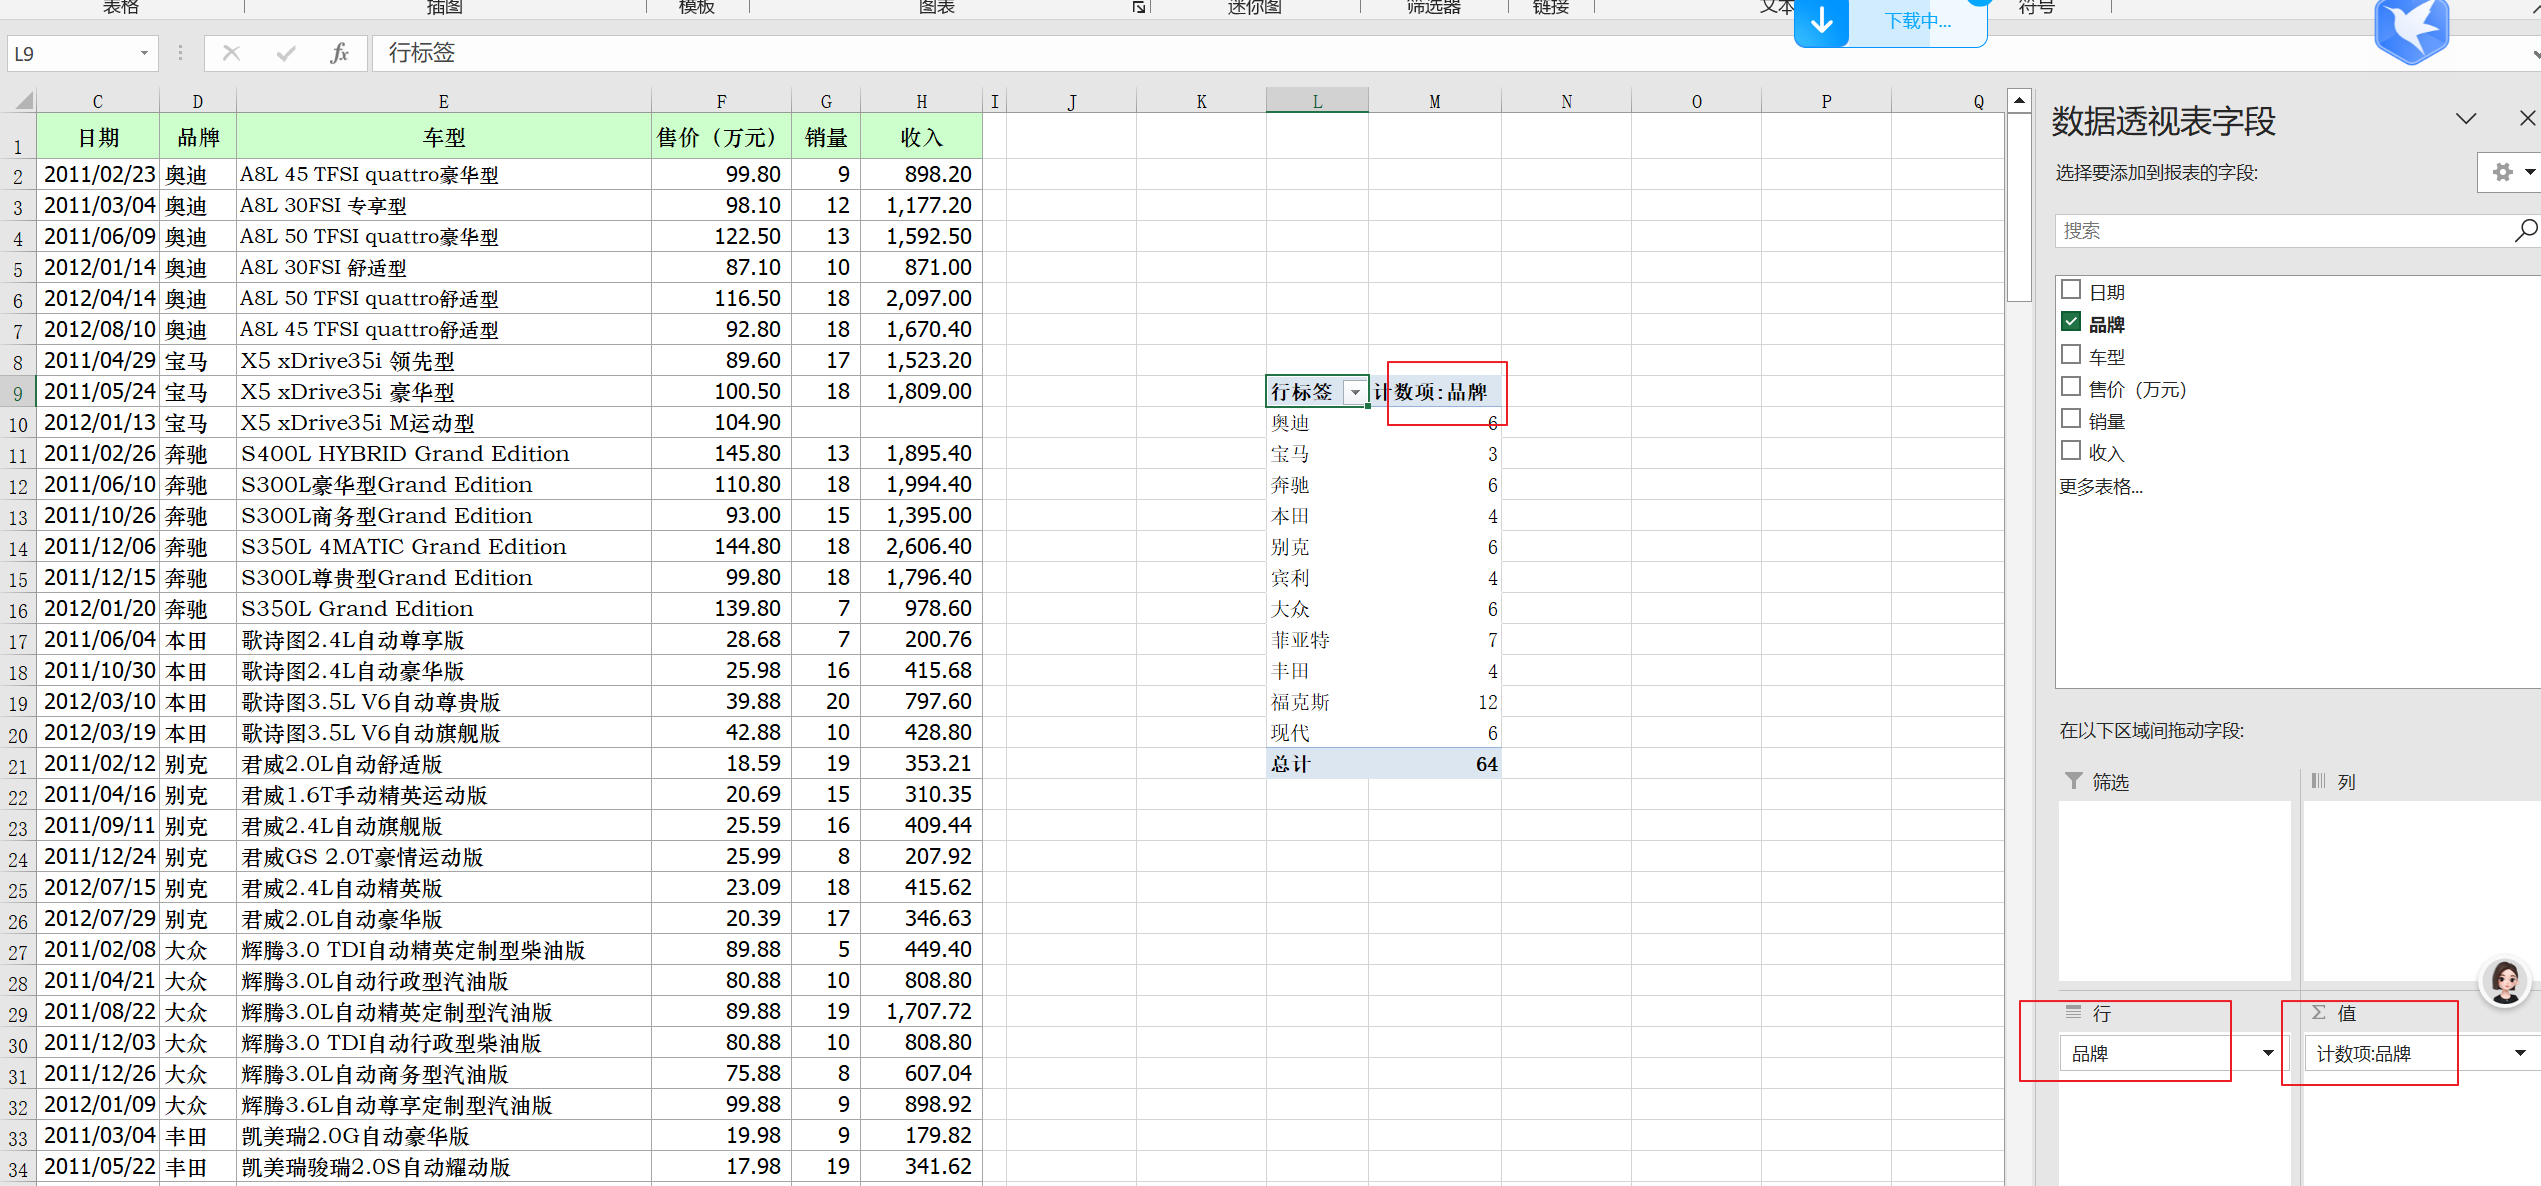The image size is (2541, 1186).
Task: Open the chart group dialog launcher icon
Action: coord(1138,8)
